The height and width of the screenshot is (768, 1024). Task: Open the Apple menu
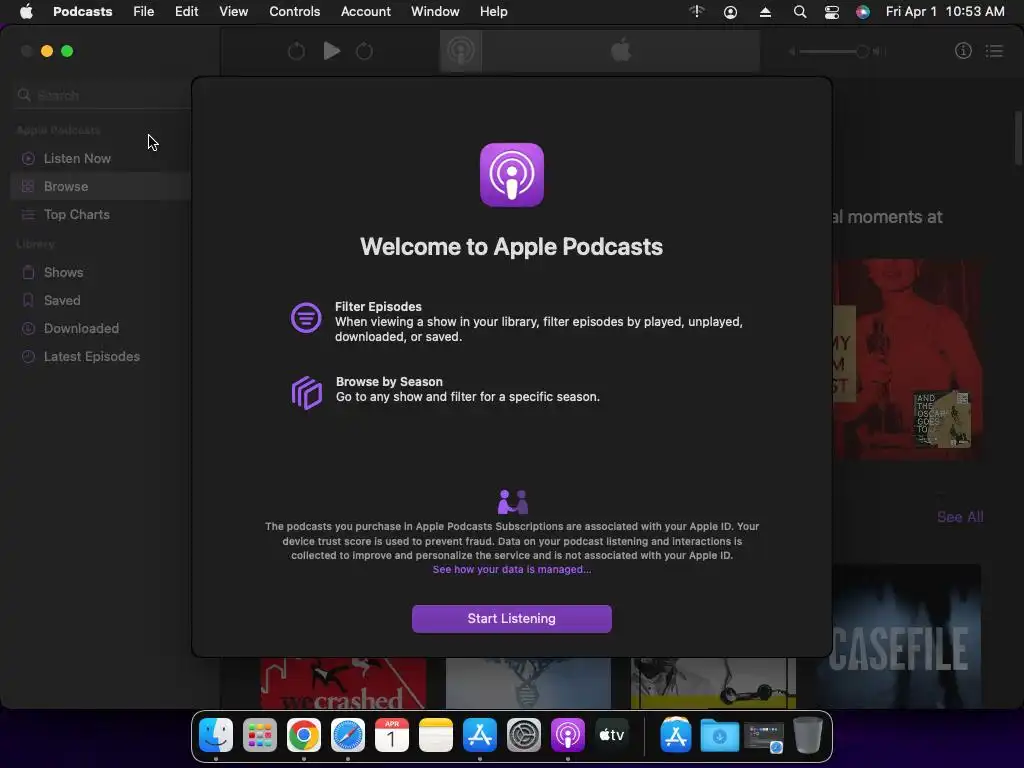26,12
